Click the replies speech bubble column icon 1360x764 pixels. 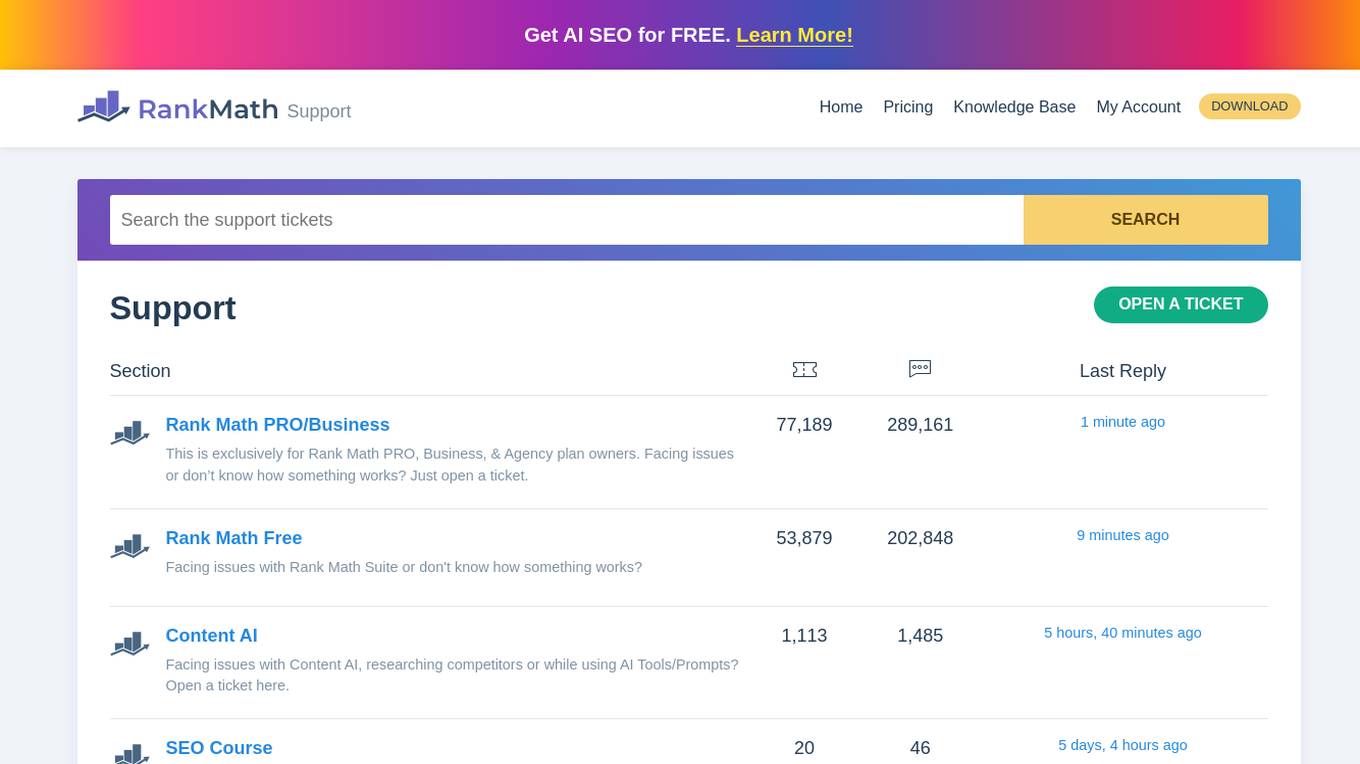point(920,369)
